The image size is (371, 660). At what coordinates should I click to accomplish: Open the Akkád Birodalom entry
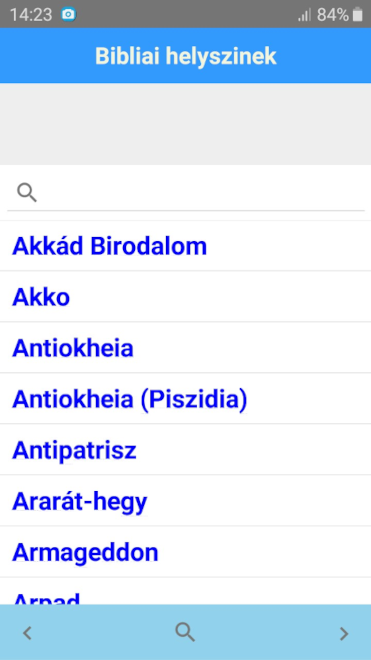pos(185,246)
